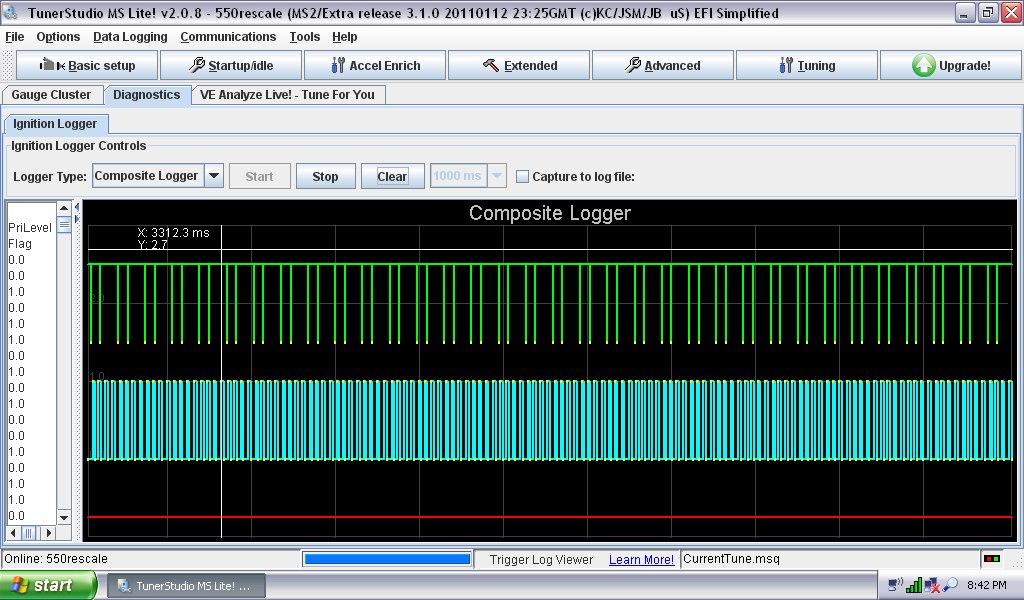Click the wireless signal strength tray icon
The image size is (1024, 600).
pos(913,585)
